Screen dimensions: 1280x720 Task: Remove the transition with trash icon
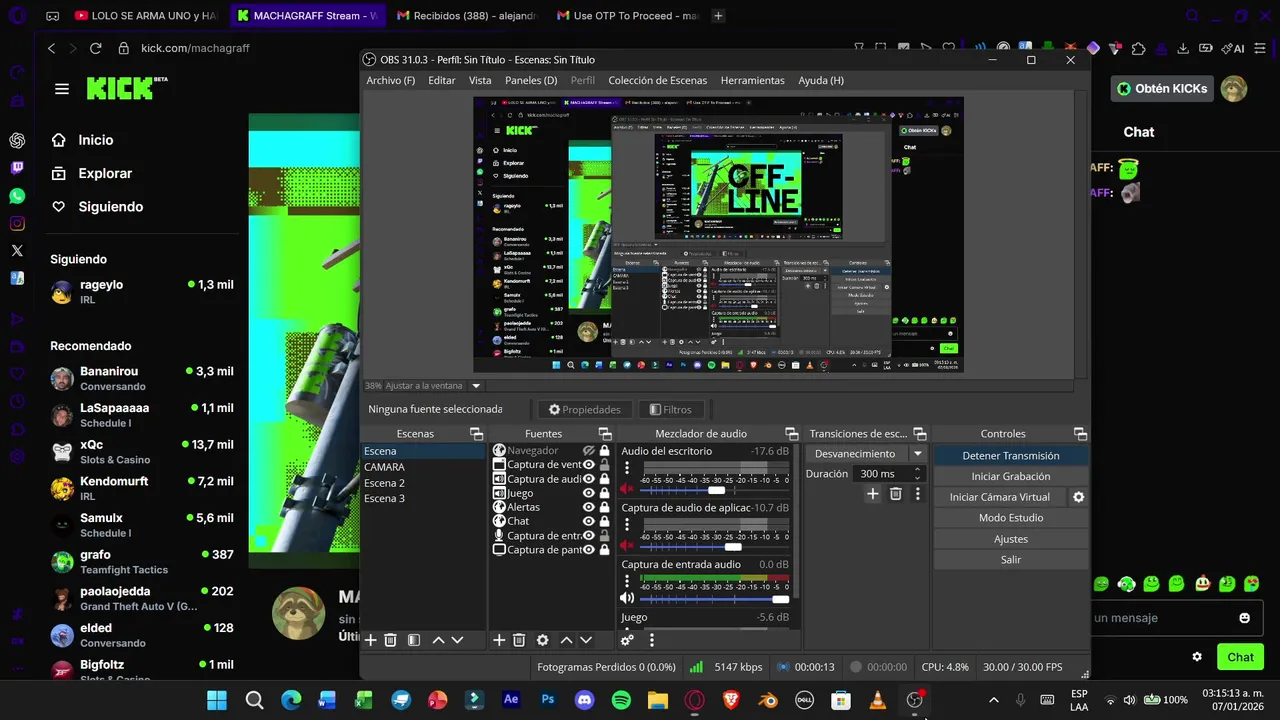point(896,494)
